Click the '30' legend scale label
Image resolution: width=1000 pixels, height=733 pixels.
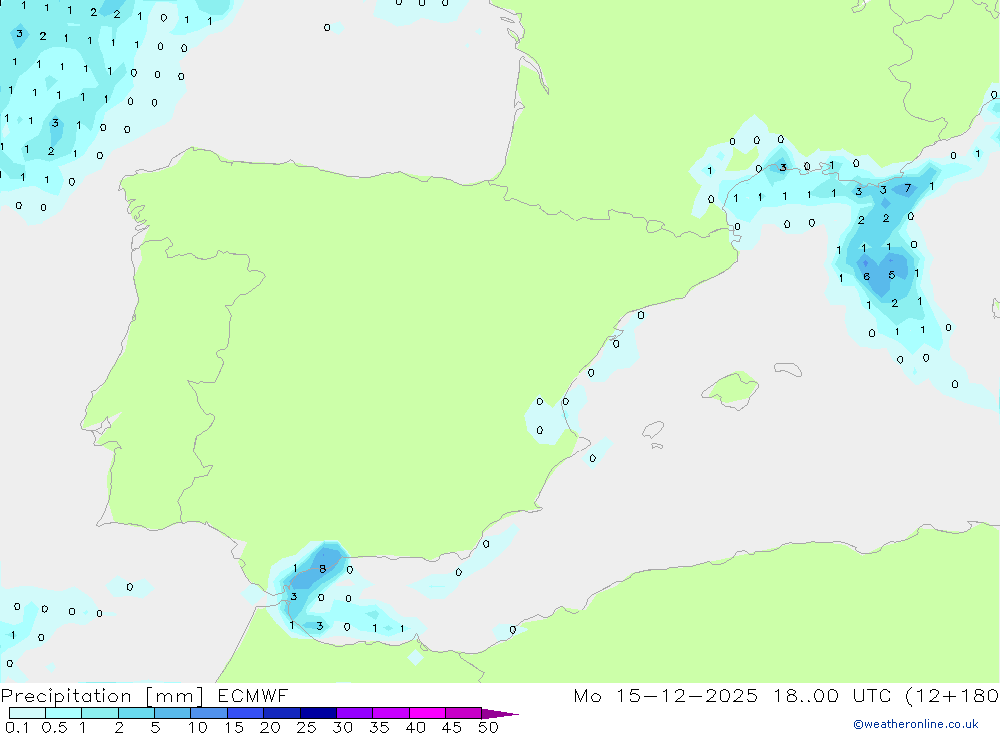pos(343,727)
